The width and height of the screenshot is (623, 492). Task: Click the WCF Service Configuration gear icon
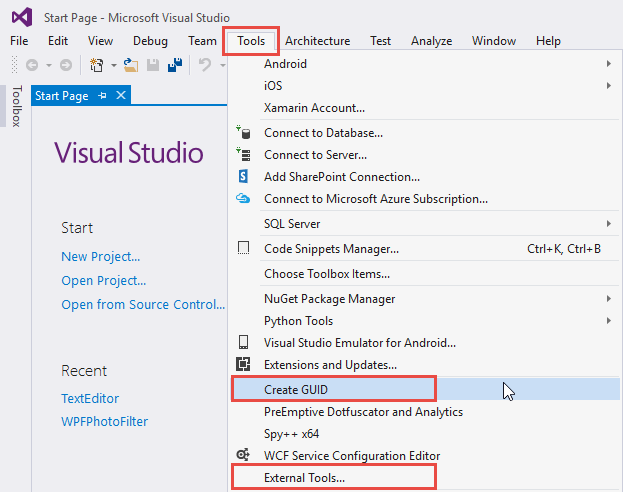click(x=243, y=455)
